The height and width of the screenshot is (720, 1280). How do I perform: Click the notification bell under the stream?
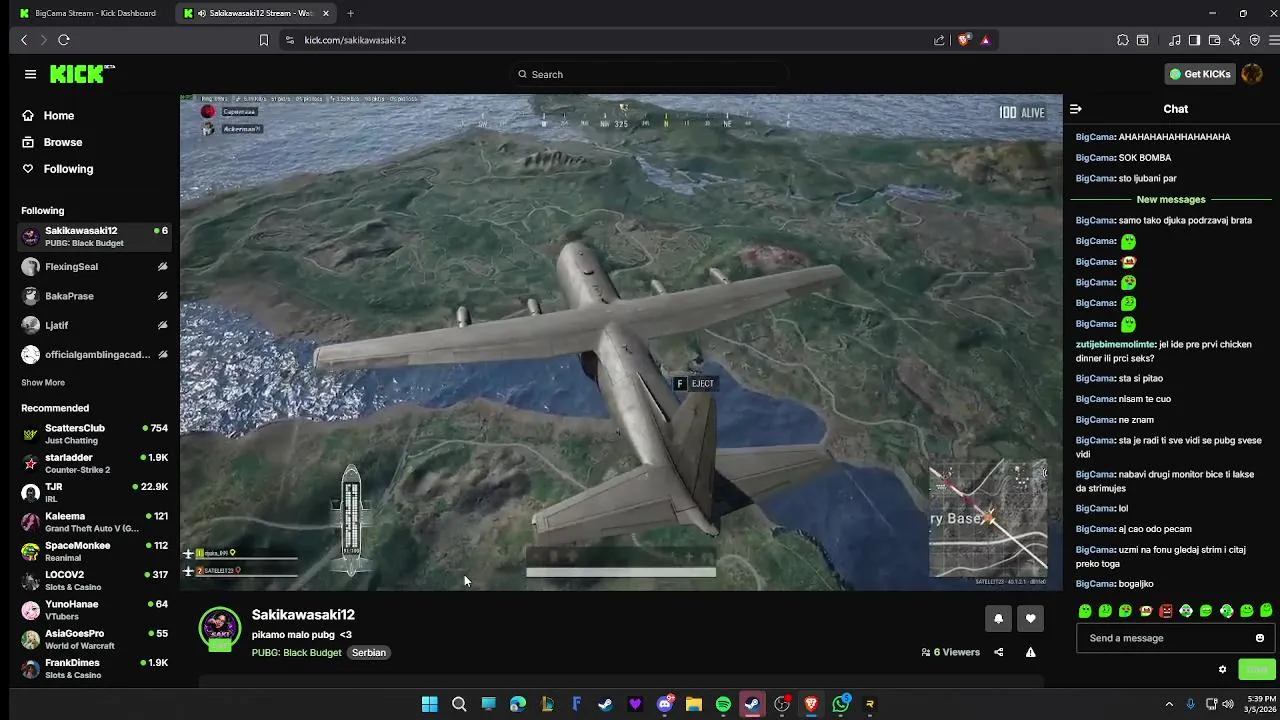pos(998,619)
